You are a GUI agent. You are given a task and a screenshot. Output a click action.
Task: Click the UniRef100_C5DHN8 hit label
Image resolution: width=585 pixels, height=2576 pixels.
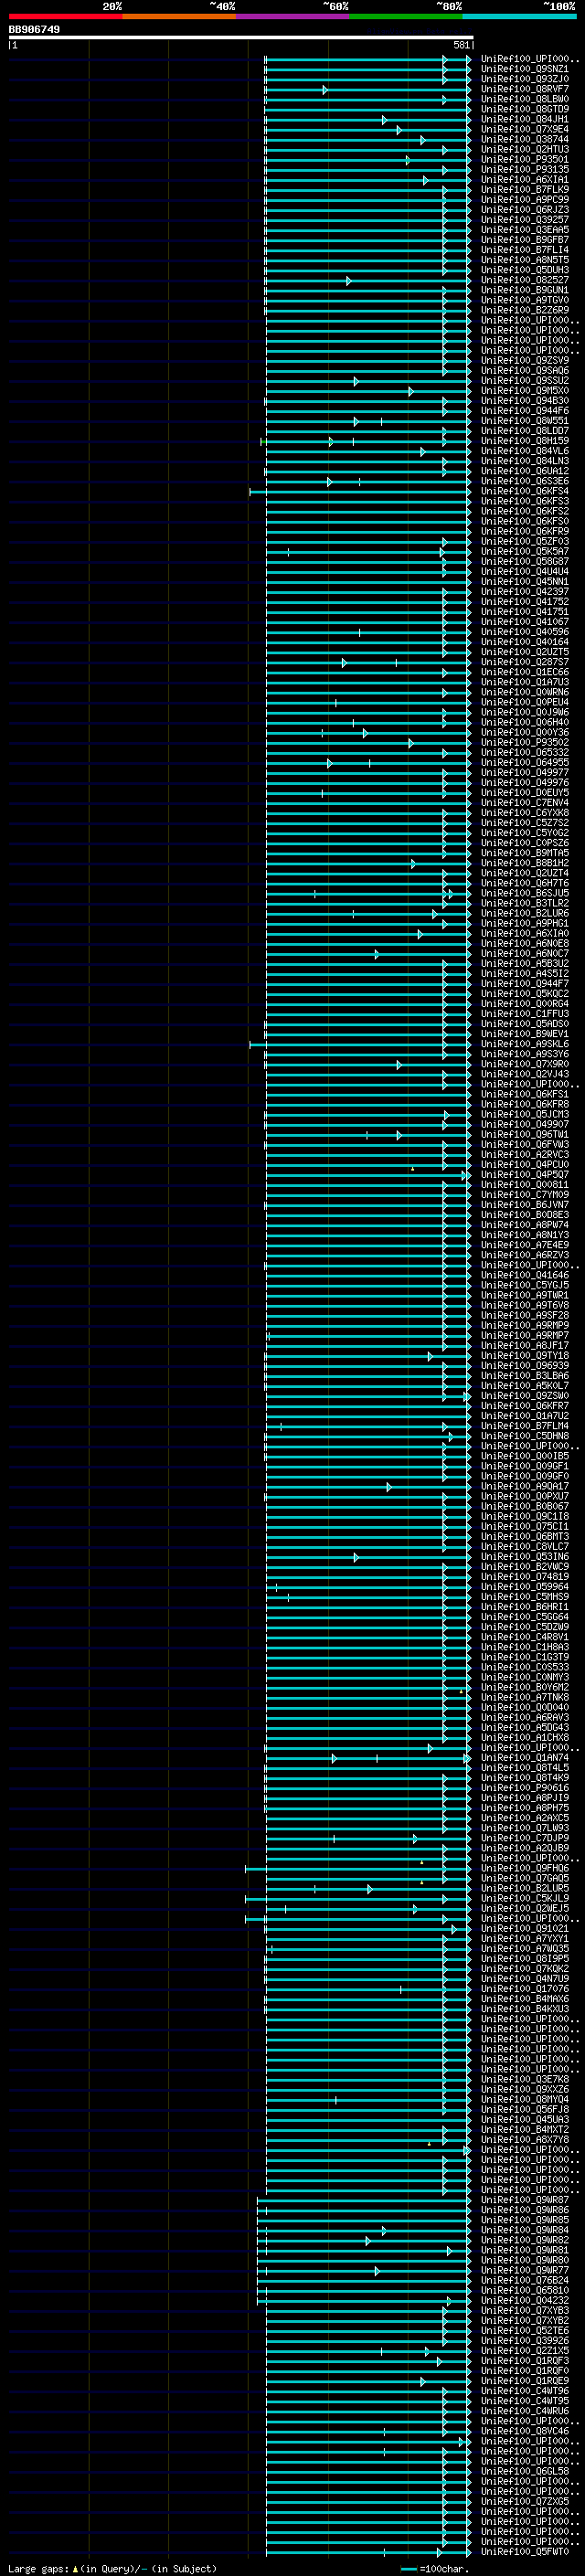click(525, 1437)
